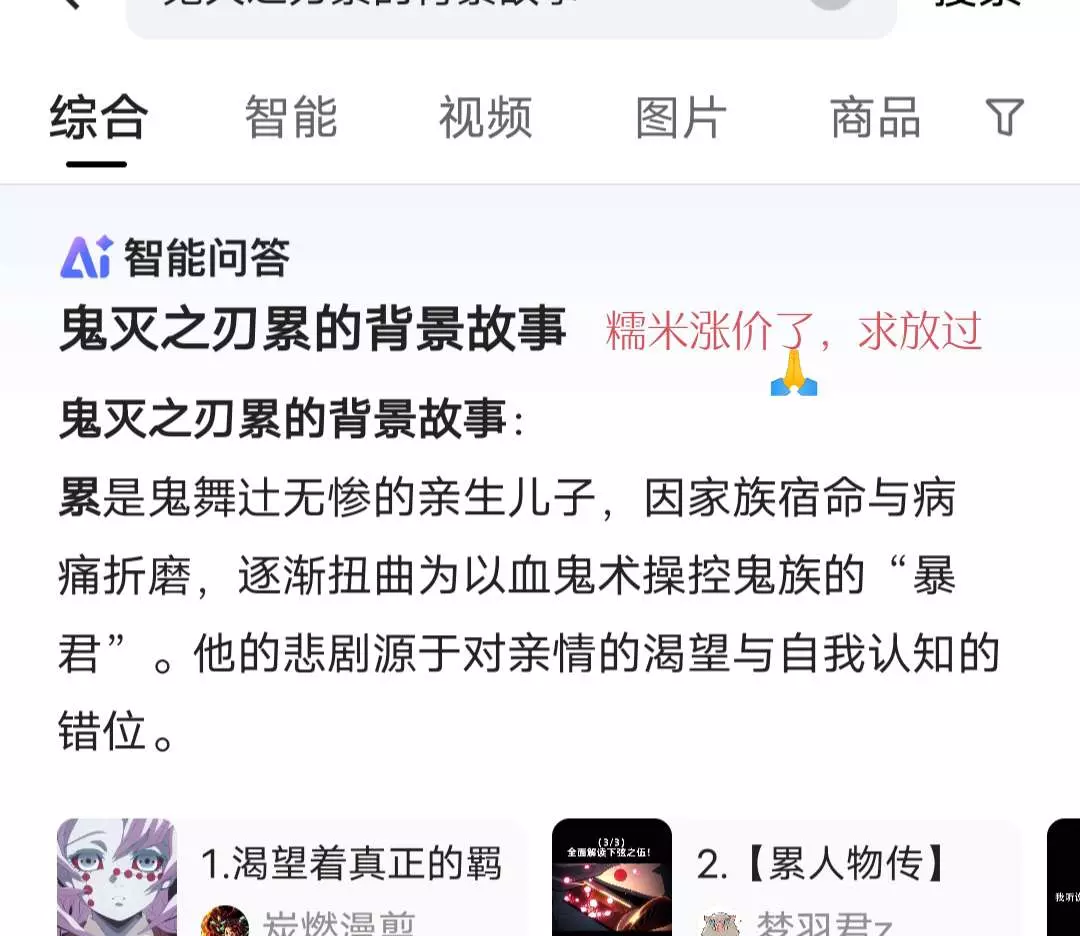Open the Rui character face thumbnail

coord(117,877)
